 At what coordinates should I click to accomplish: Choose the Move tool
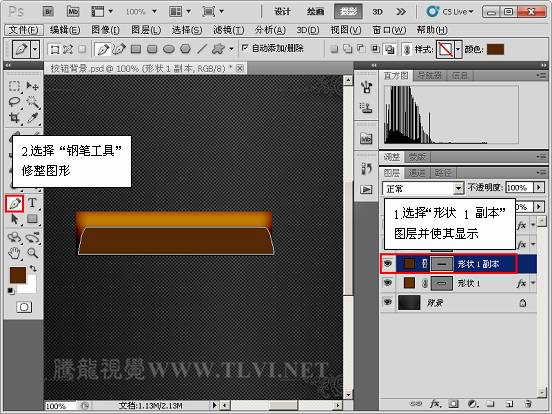pyautogui.click(x=32, y=86)
